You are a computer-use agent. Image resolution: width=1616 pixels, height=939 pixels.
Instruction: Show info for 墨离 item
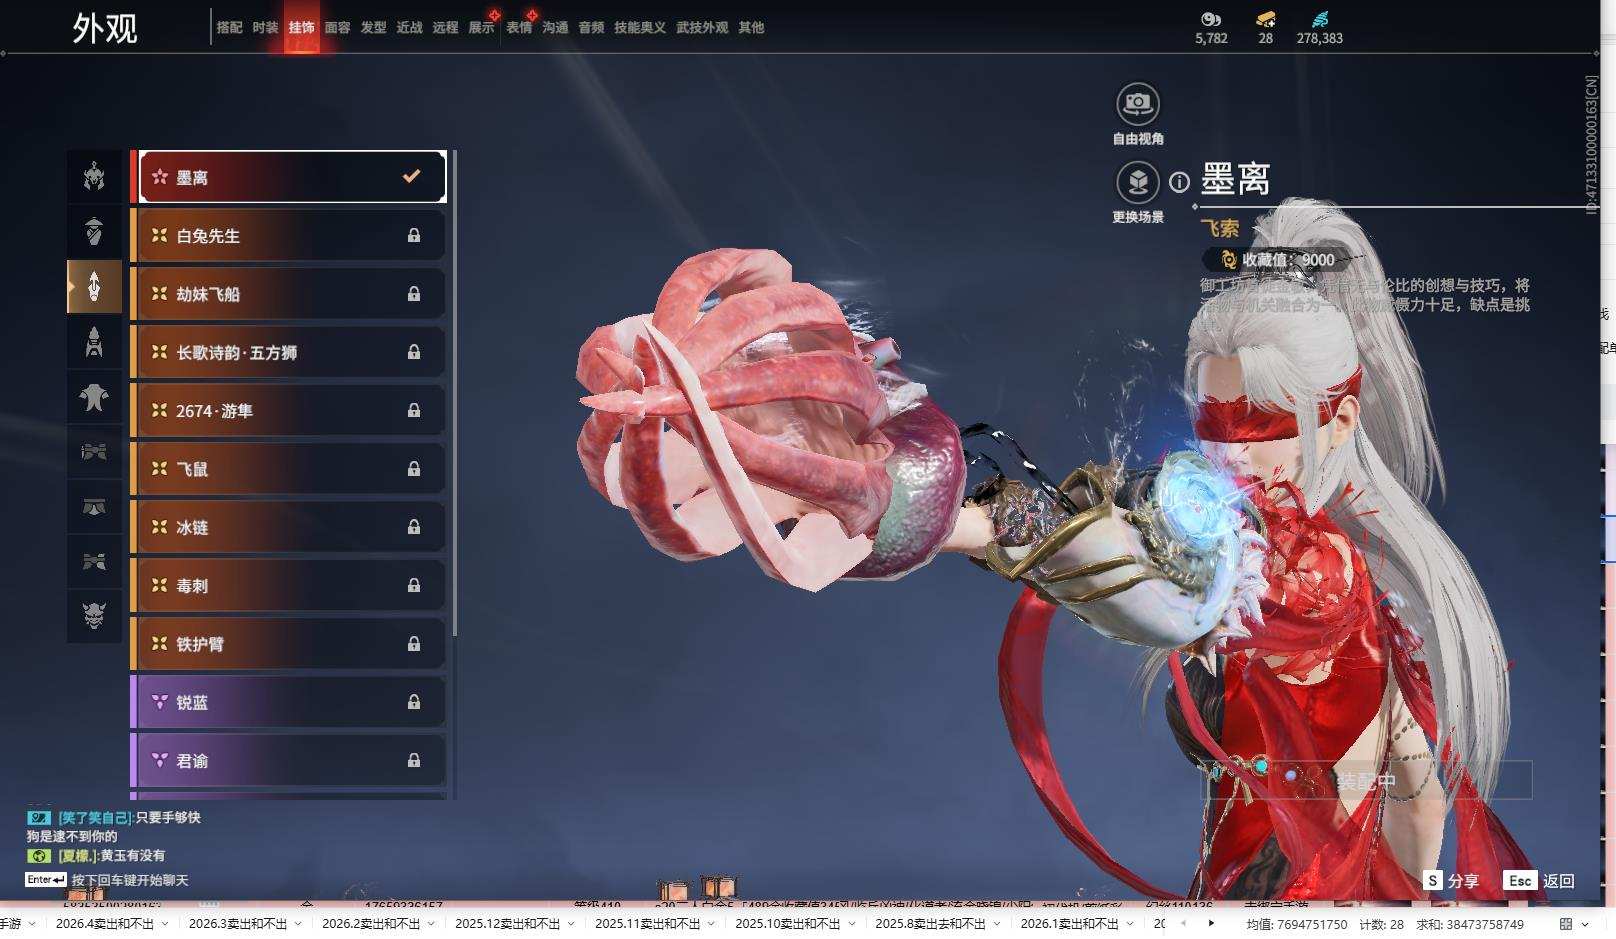point(1180,182)
